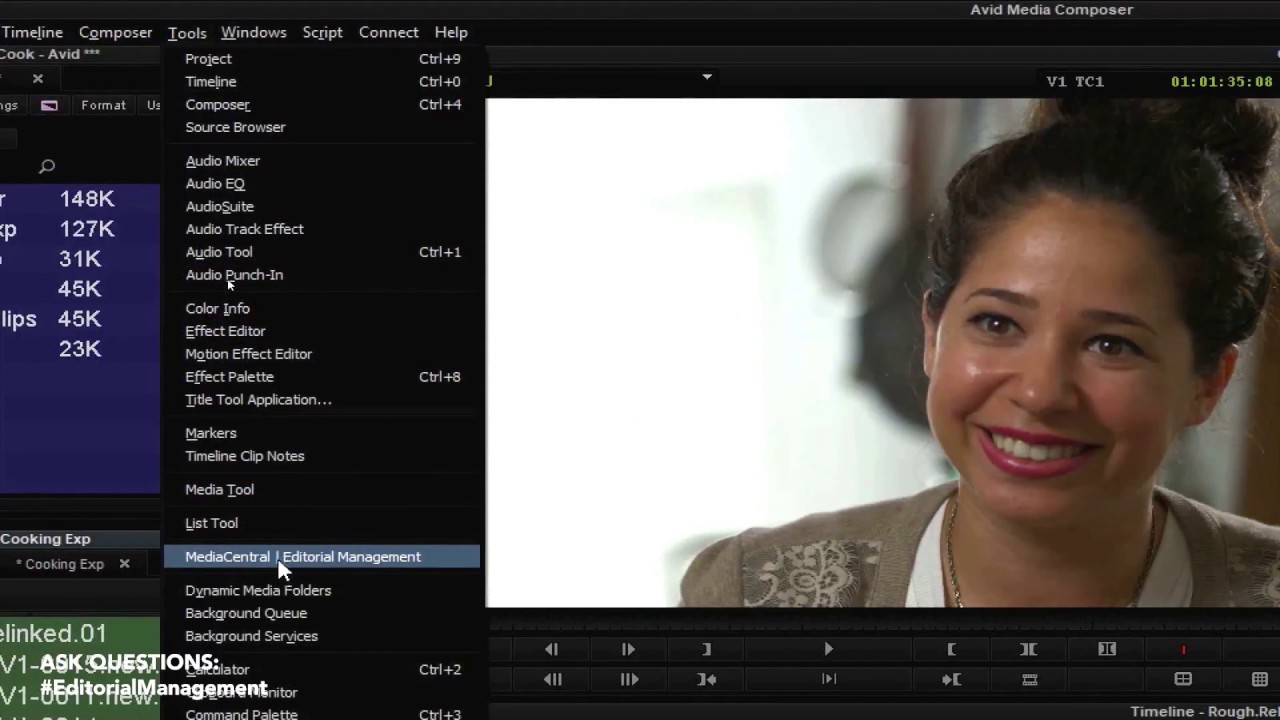Click the 01:01:35:08 timecode display
This screenshot has height=720, width=1280.
(x=1221, y=82)
